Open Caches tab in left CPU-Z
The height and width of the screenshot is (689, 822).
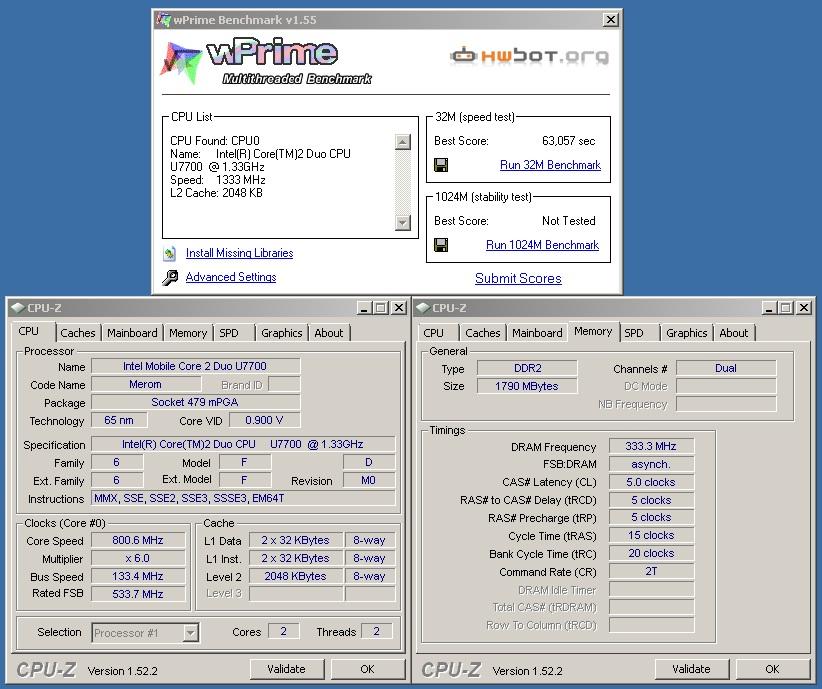[x=78, y=333]
